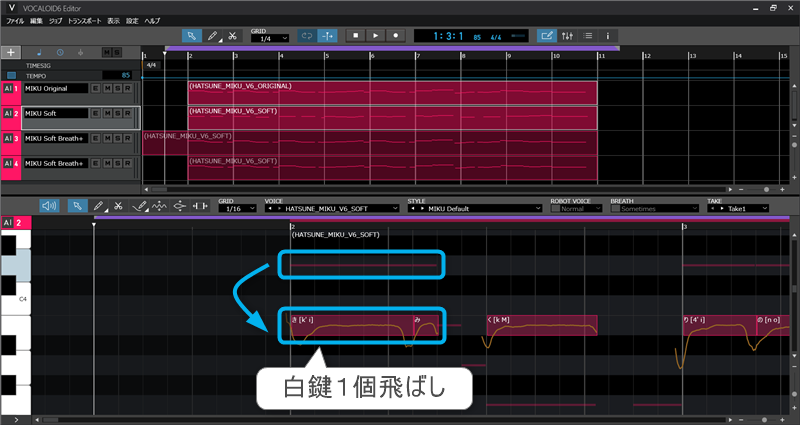Viewport: 800px width, 425px height.
Task: Click the TEMPO row's blue square icon
Action: click(x=11, y=76)
